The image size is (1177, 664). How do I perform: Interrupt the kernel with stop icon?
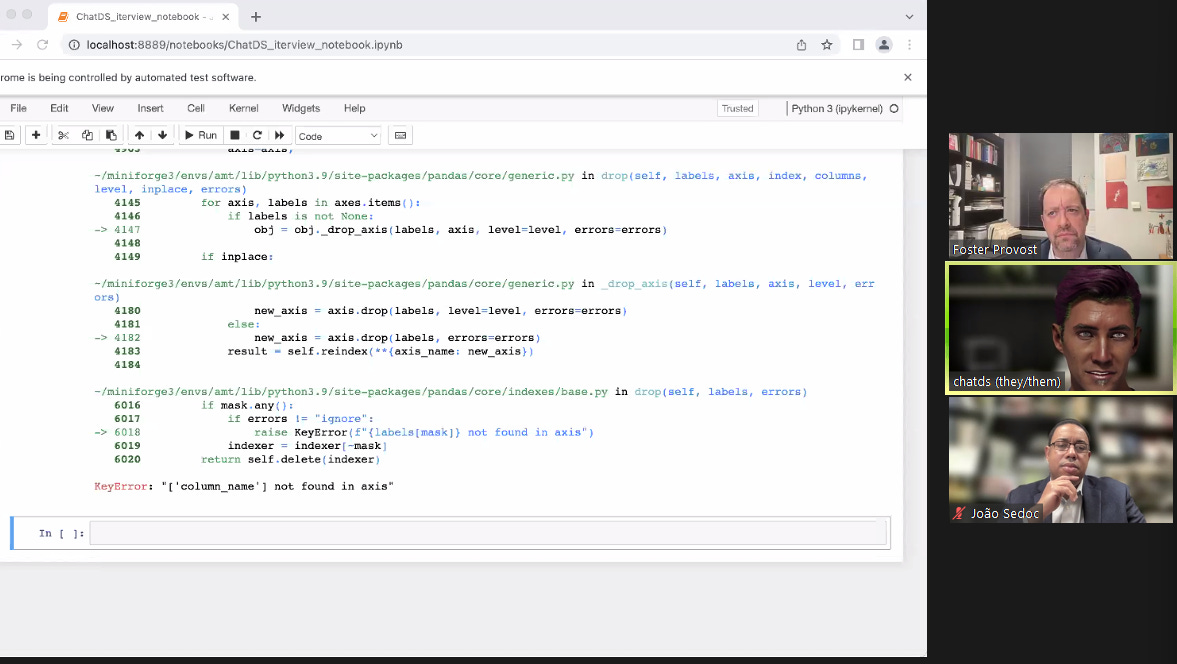click(x=233, y=134)
